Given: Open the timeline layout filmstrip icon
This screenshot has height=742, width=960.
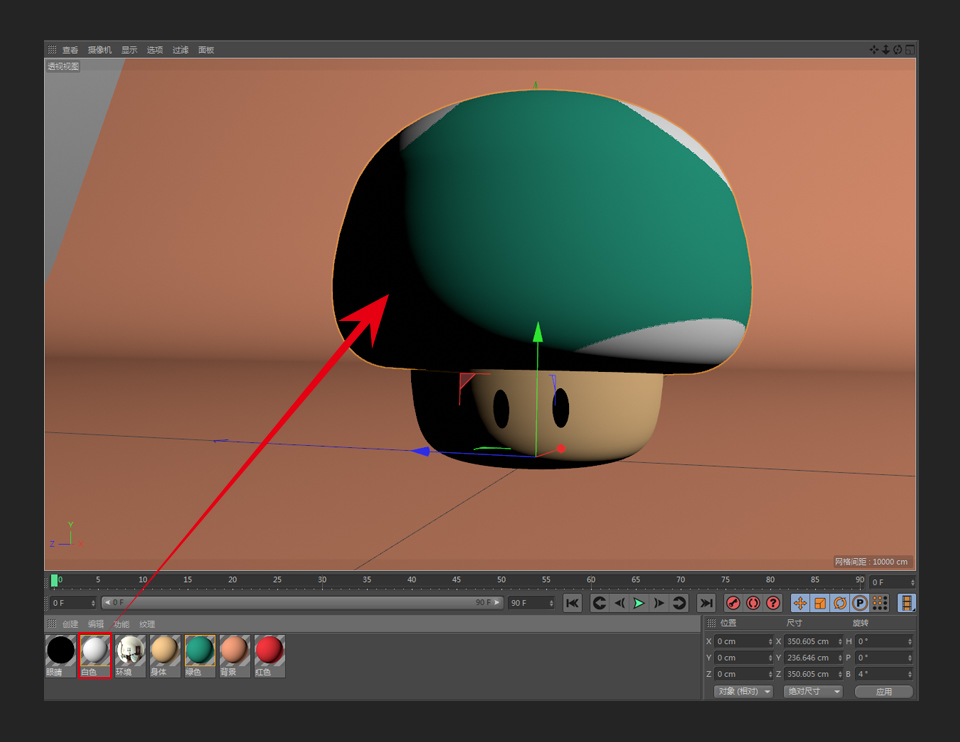Looking at the screenshot, I should (x=906, y=603).
